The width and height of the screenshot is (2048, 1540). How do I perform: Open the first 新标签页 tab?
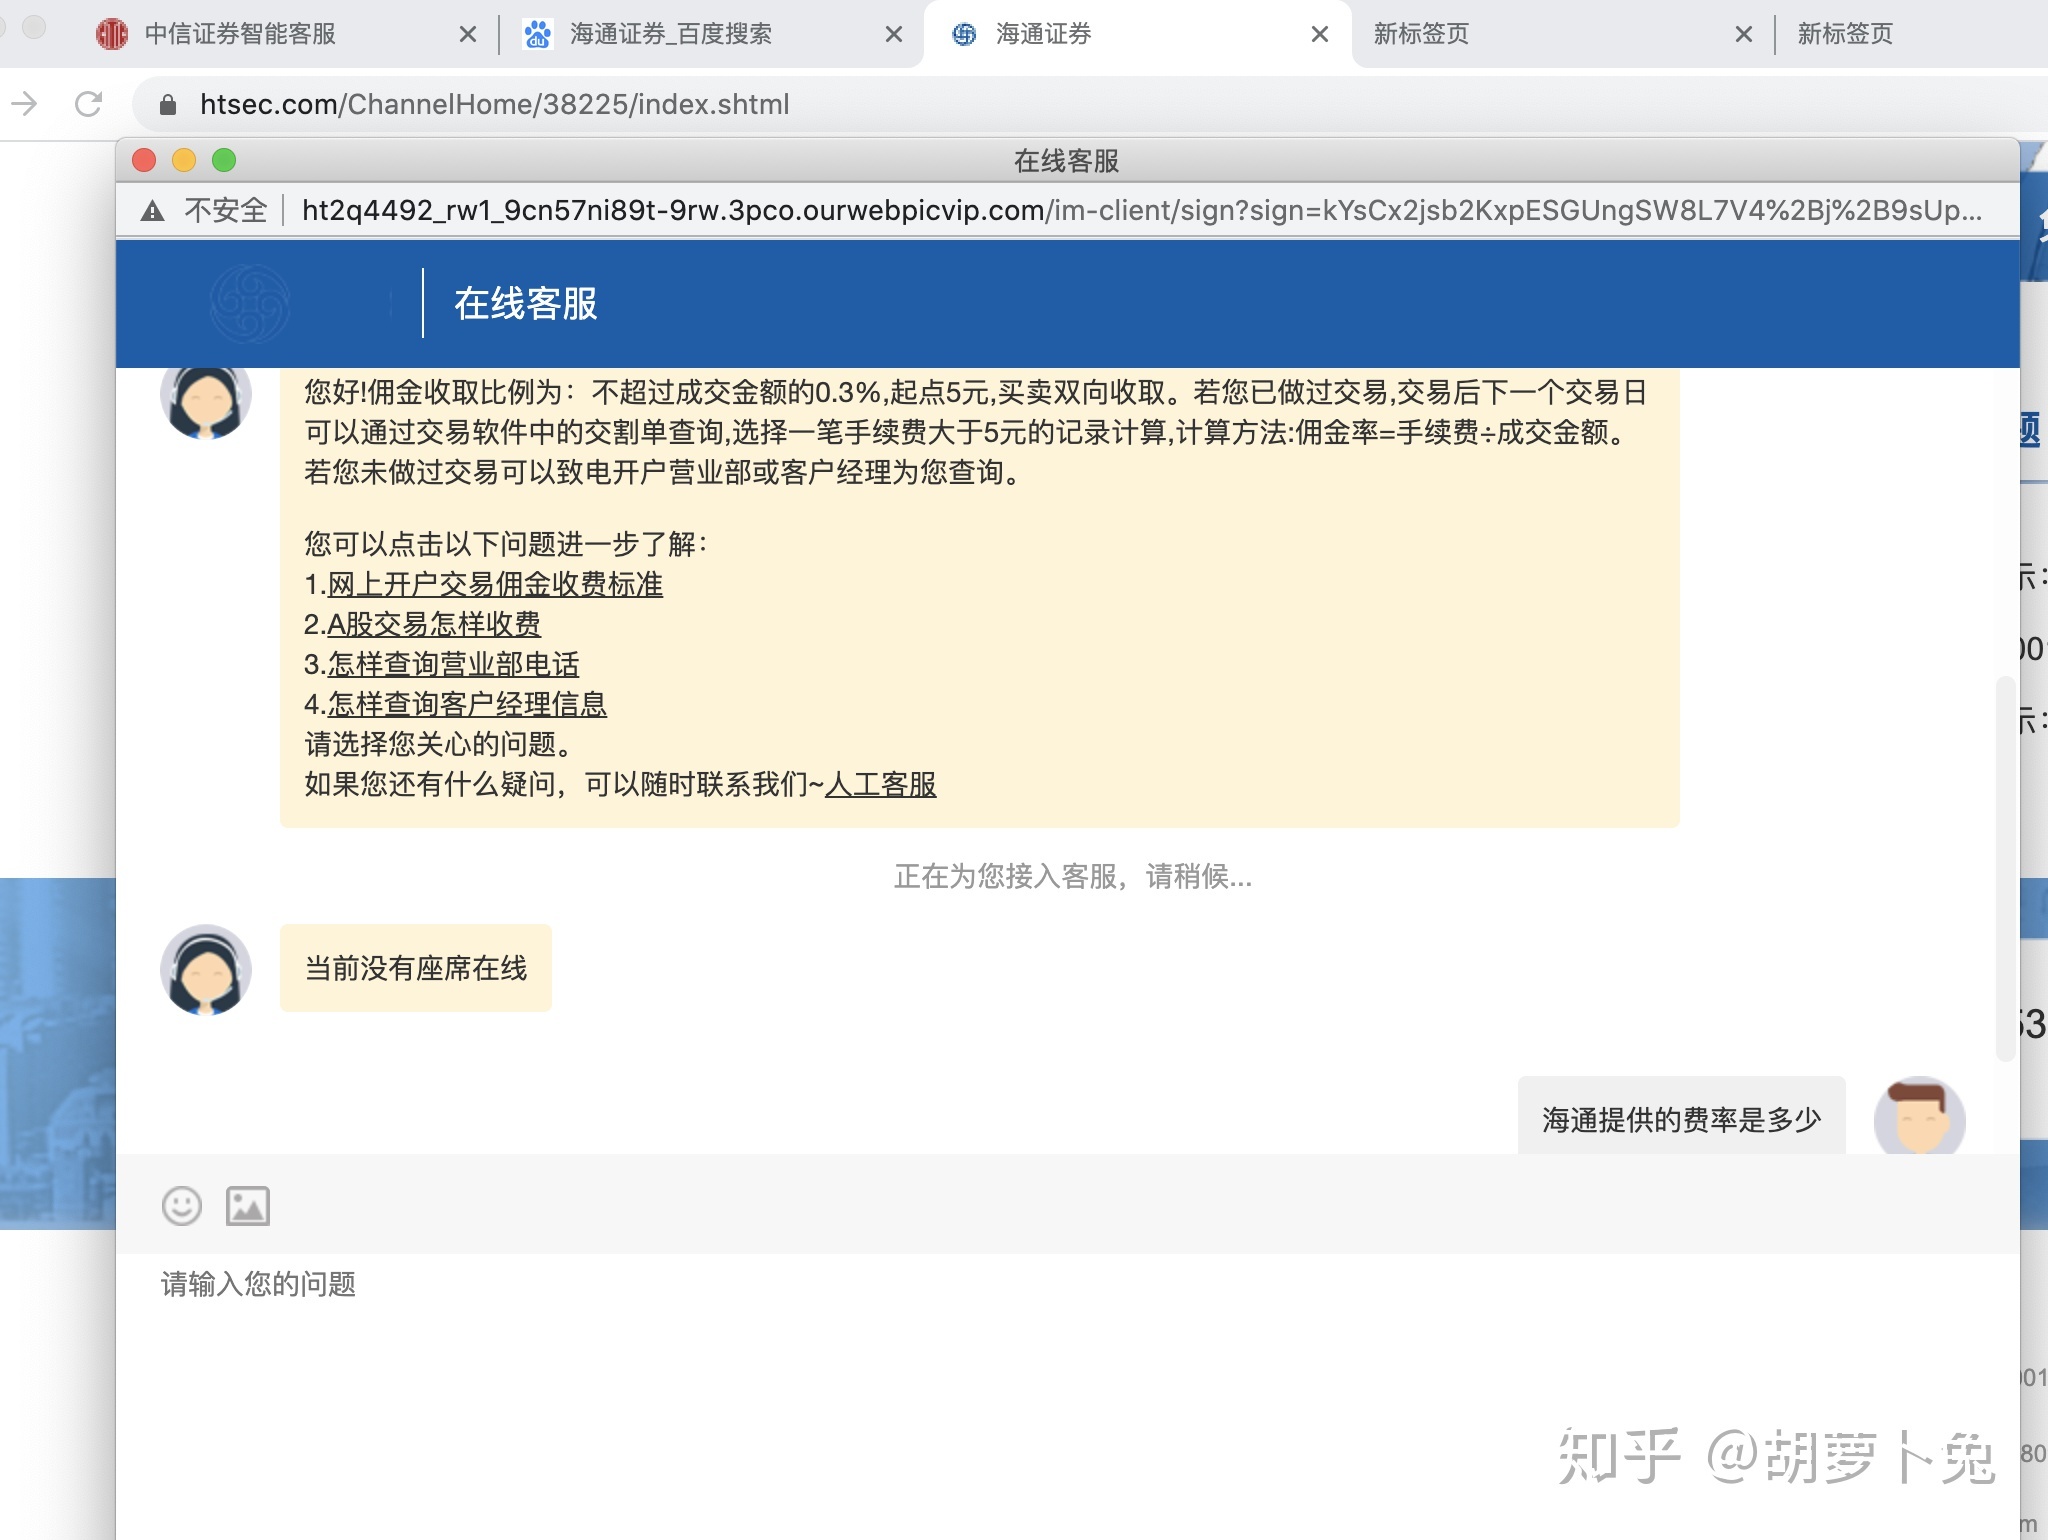coord(1421,34)
